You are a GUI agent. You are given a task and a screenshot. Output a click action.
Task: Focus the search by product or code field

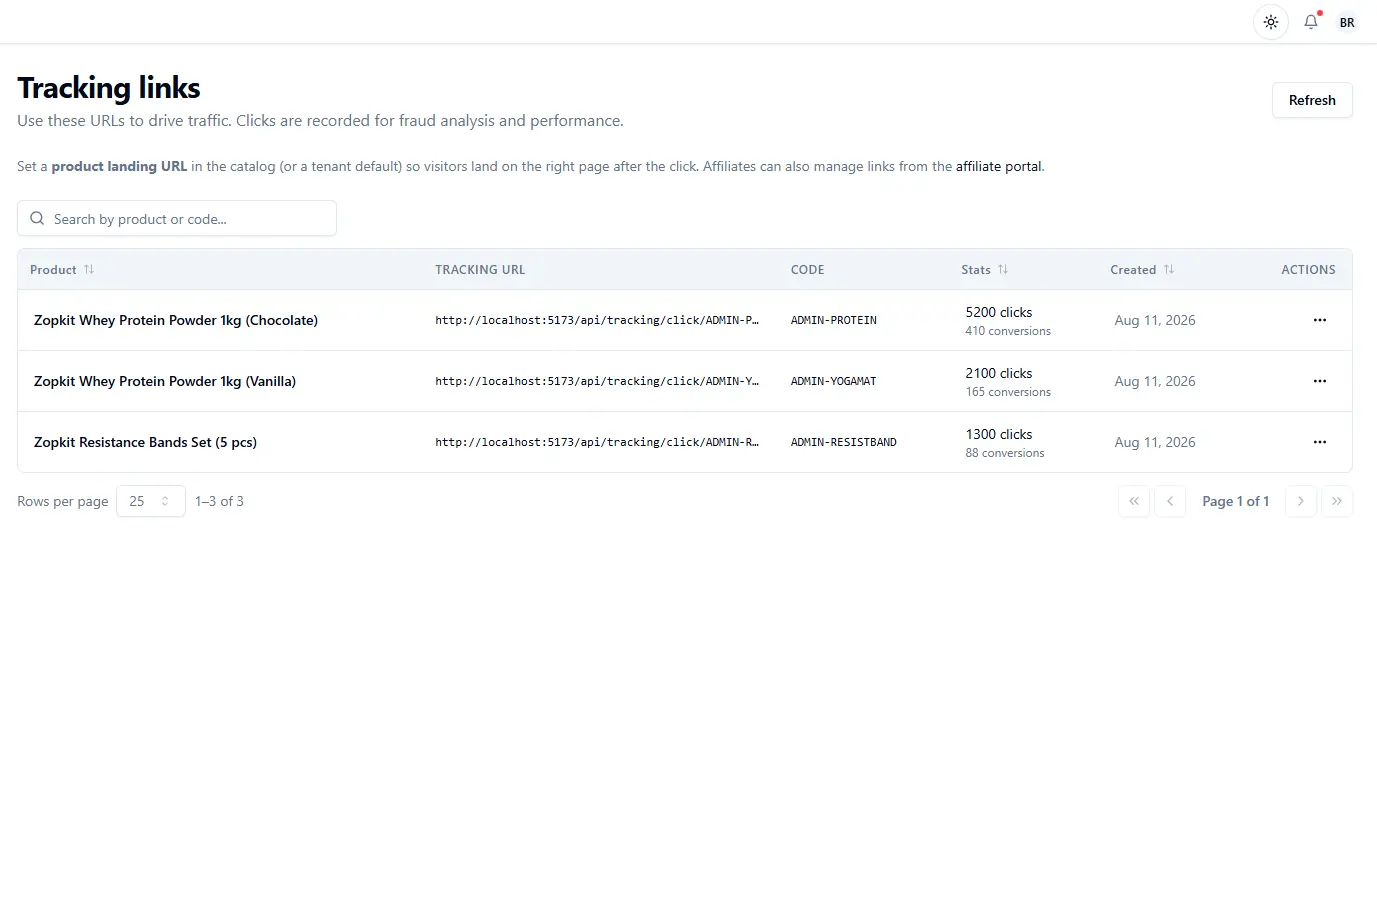pyautogui.click(x=177, y=218)
